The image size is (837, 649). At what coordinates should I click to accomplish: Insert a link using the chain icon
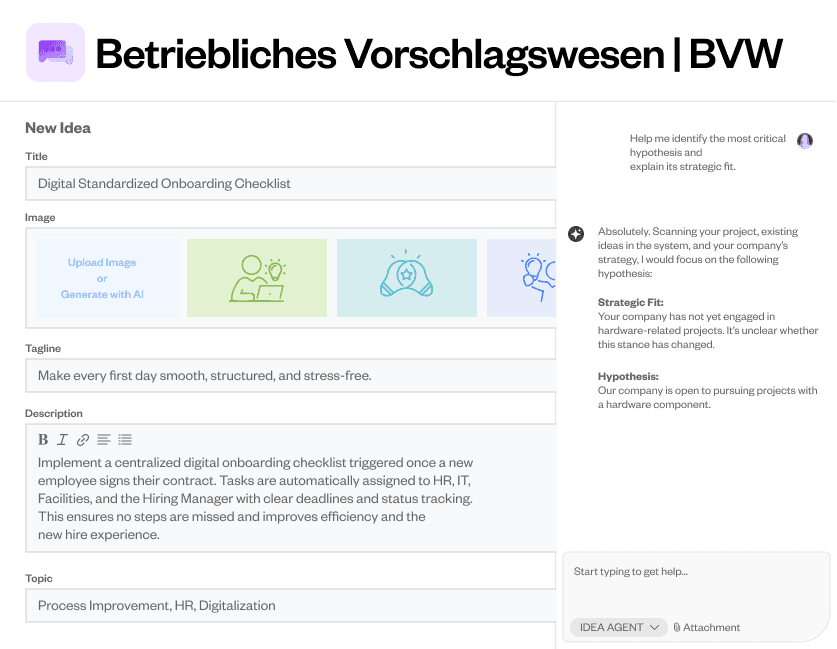coord(83,440)
